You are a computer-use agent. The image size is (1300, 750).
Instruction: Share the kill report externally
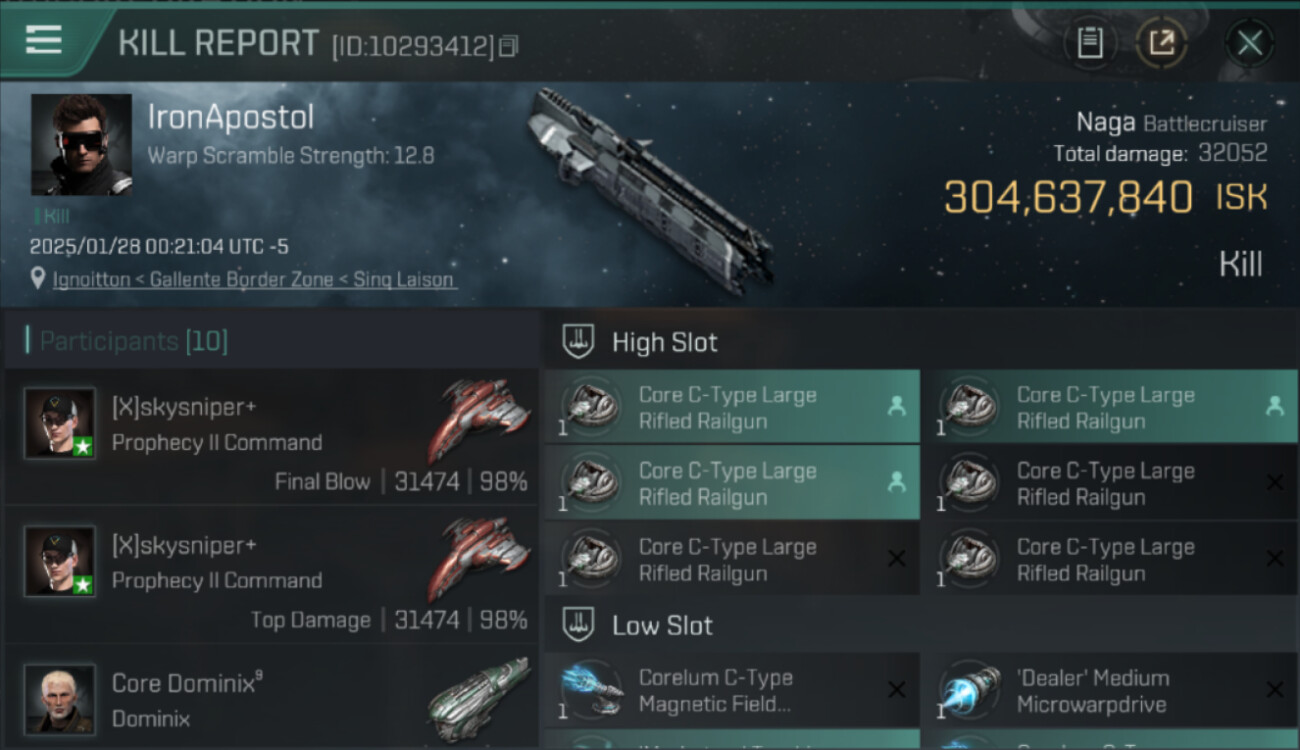pyautogui.click(x=1160, y=43)
